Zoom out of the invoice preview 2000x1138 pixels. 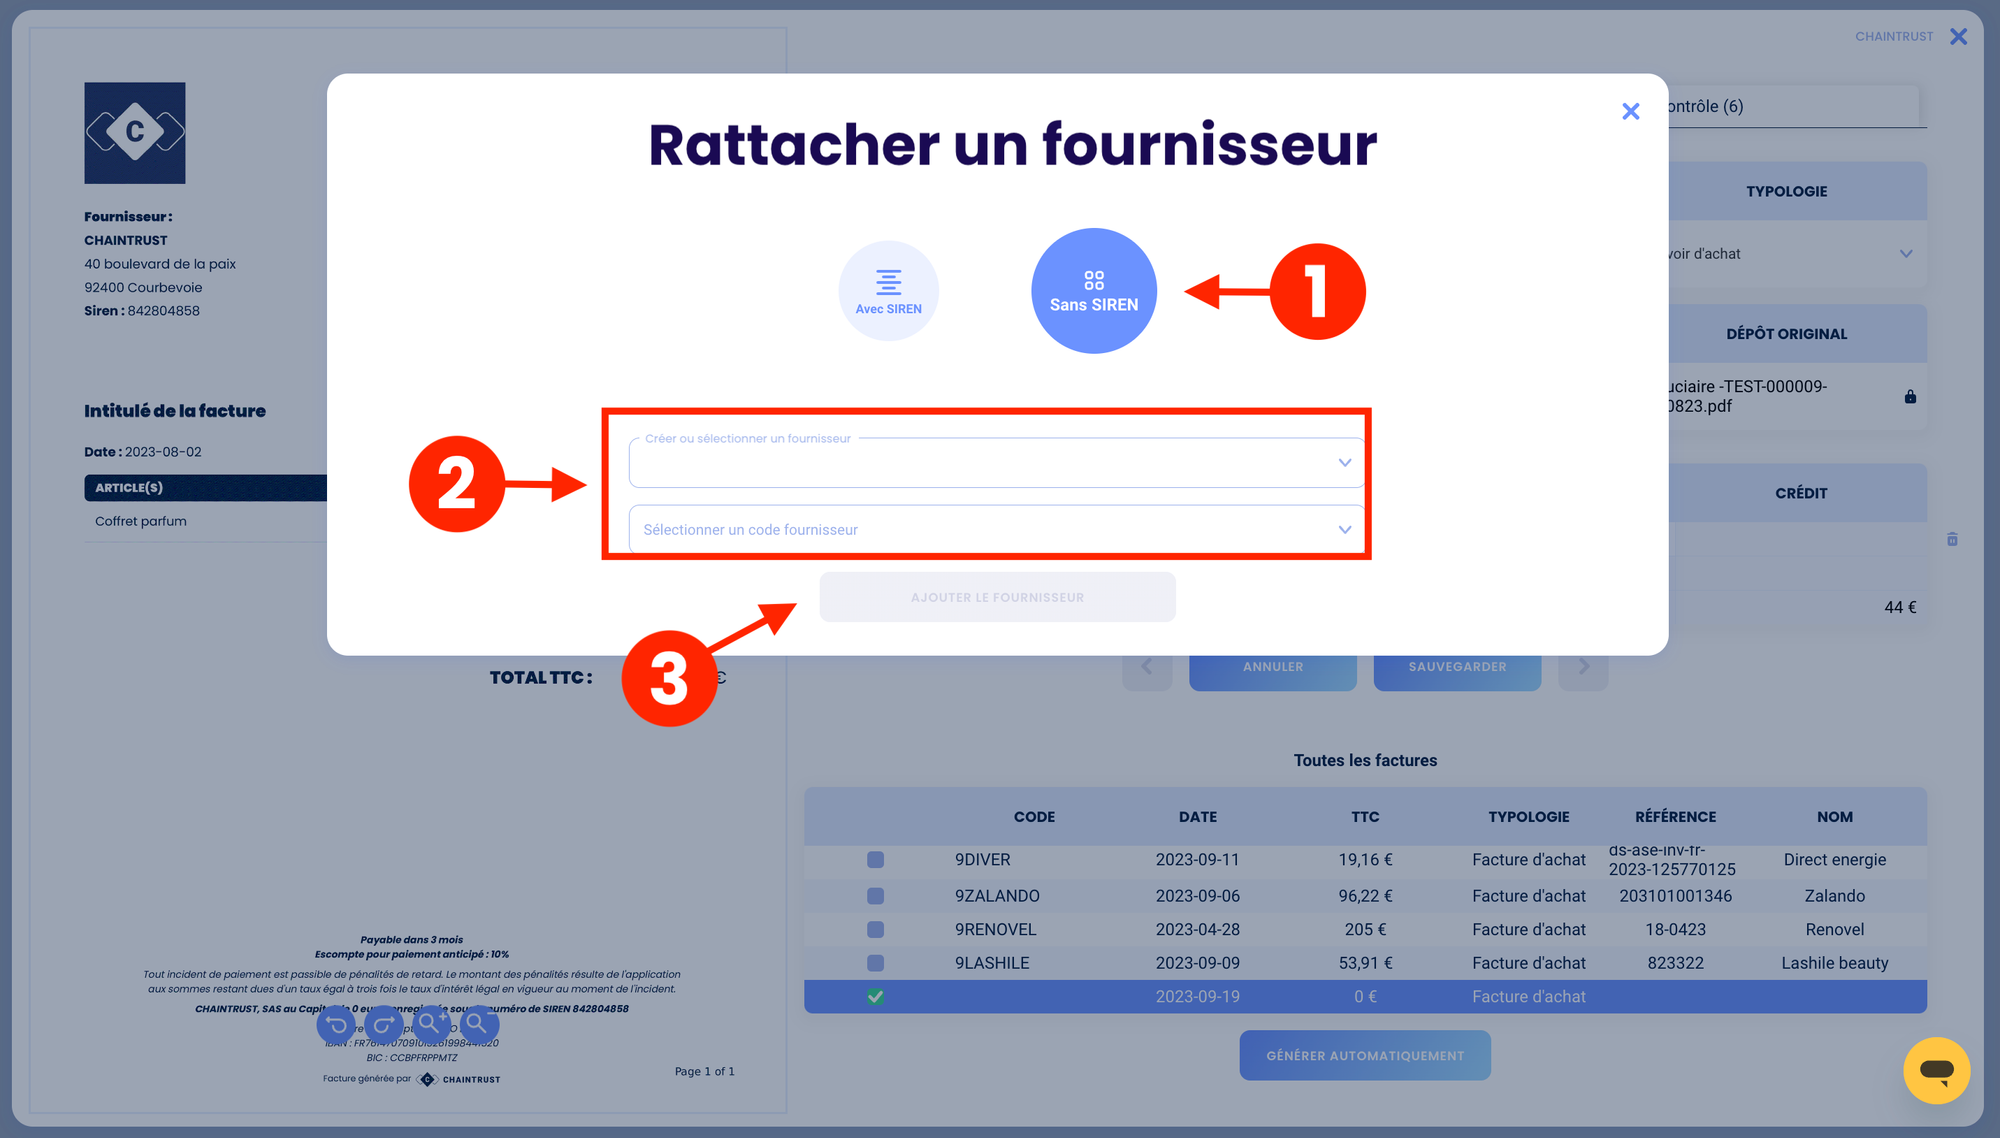coord(480,1024)
